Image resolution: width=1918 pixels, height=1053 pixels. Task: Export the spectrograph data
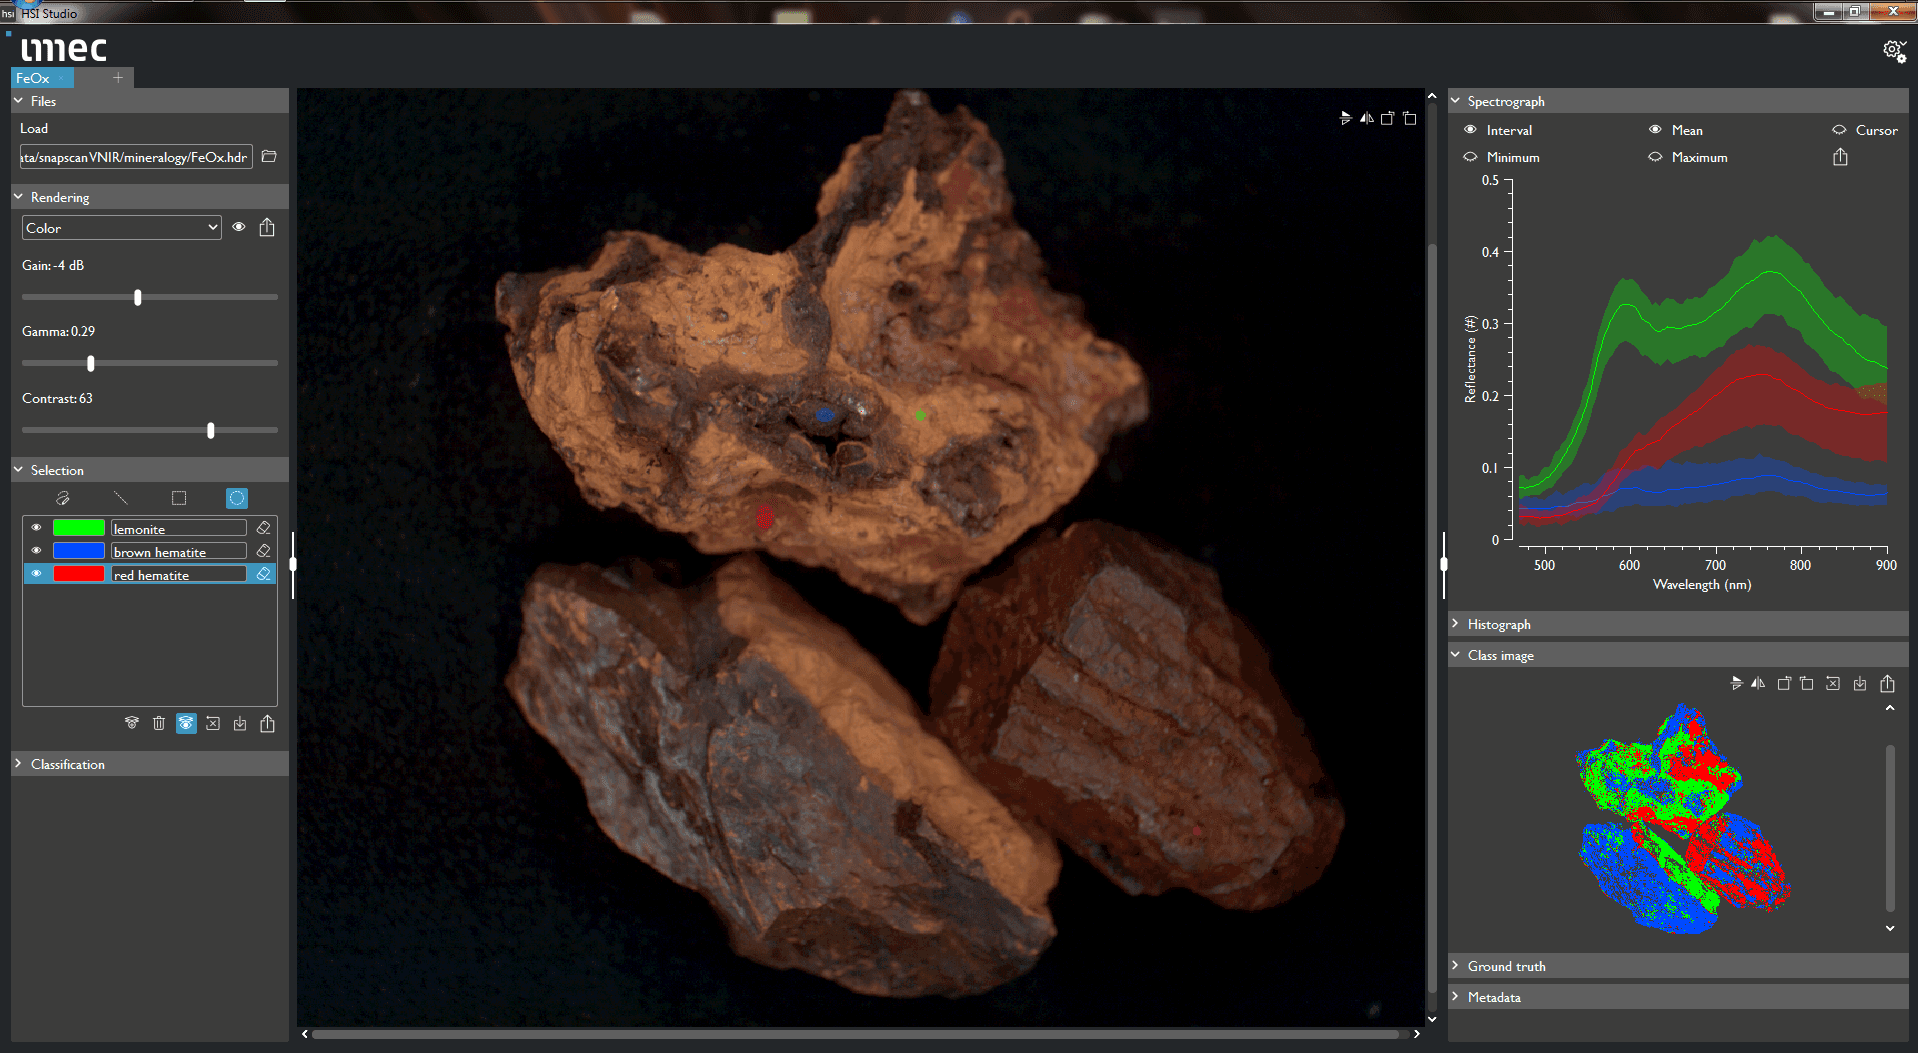(1840, 156)
